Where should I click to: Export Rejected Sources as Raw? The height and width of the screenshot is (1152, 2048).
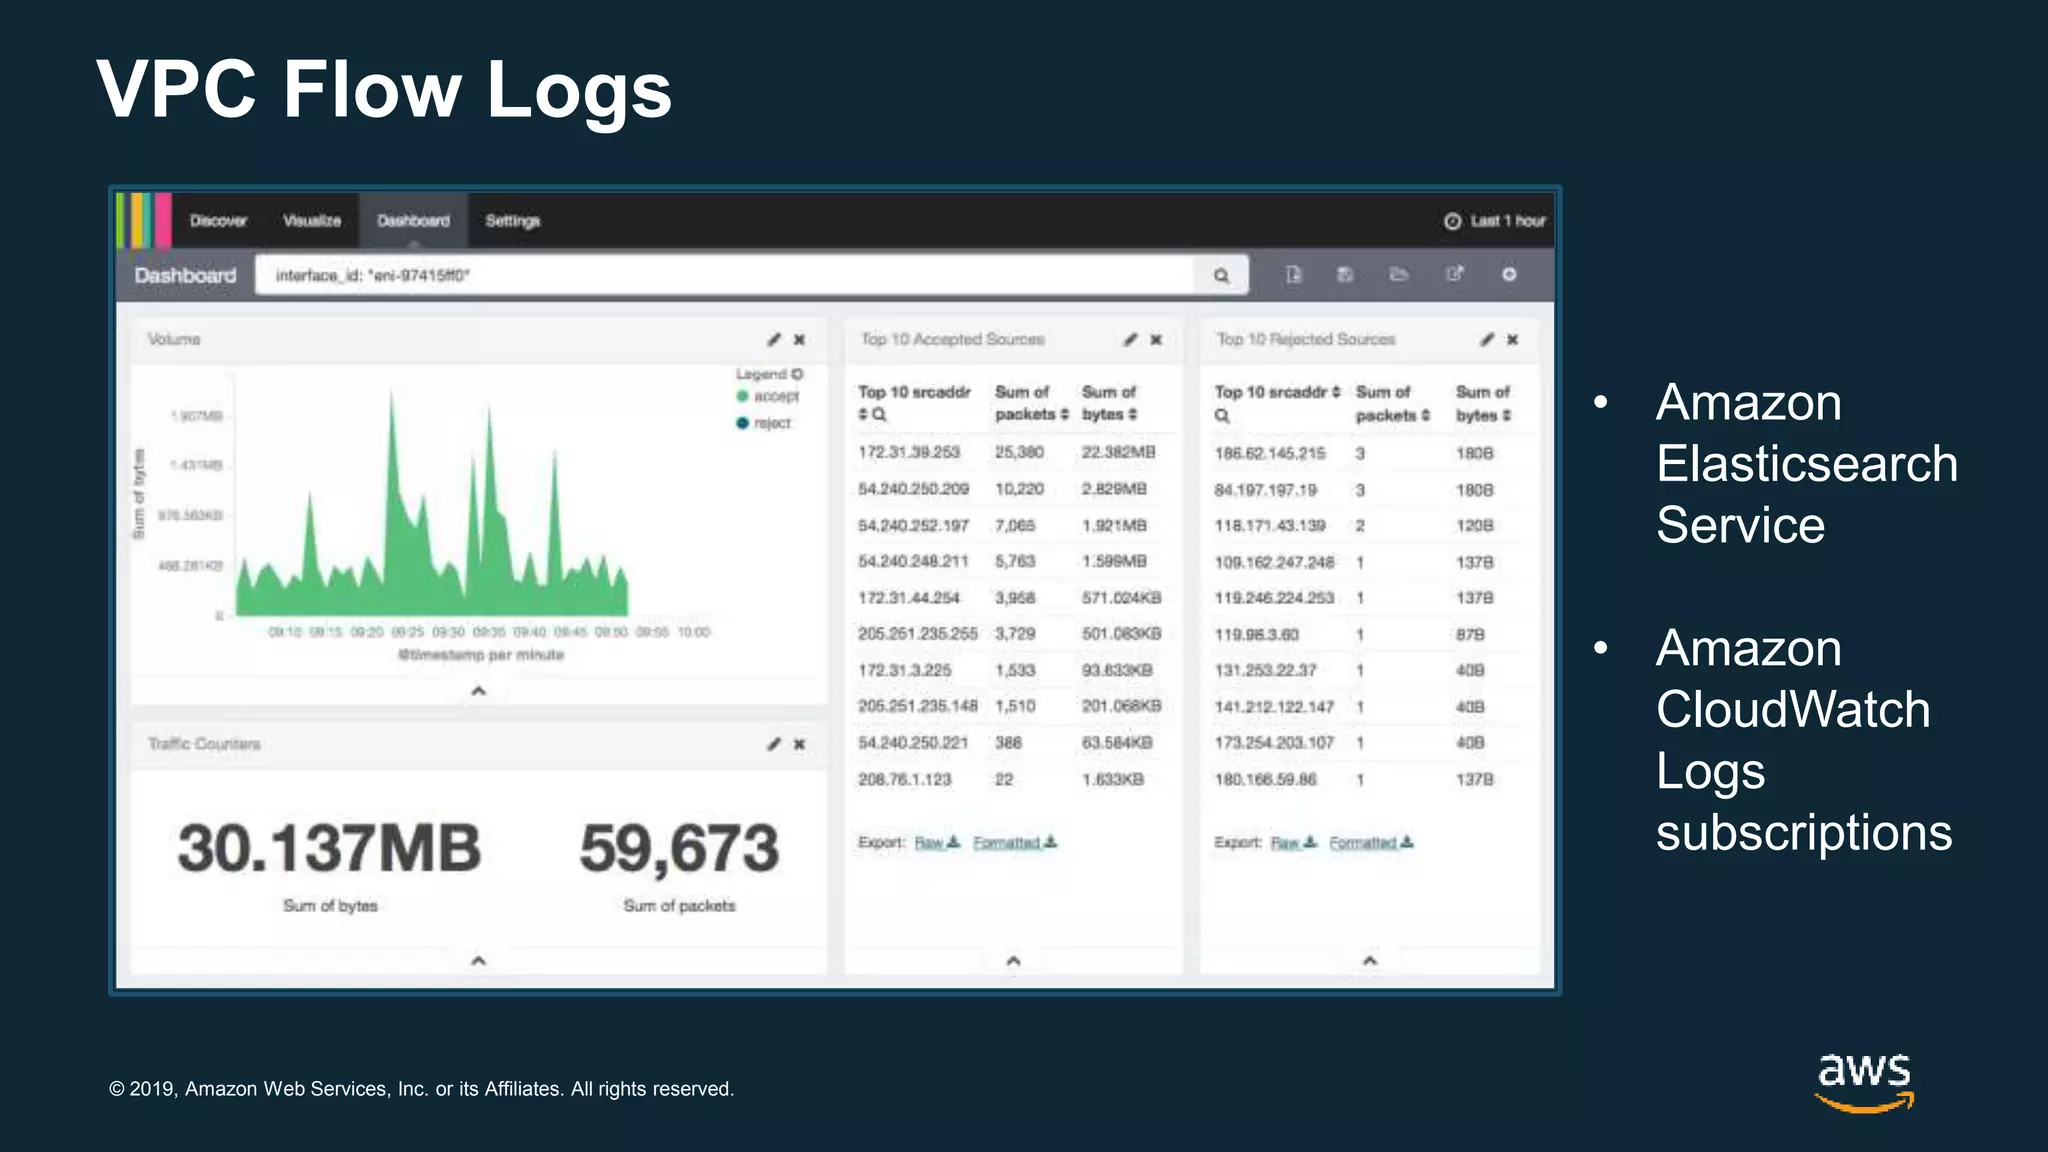tap(1294, 843)
